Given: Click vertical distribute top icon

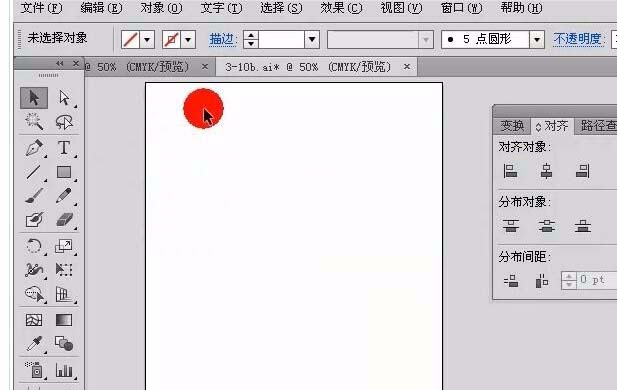Looking at the screenshot, I should pos(510,226).
